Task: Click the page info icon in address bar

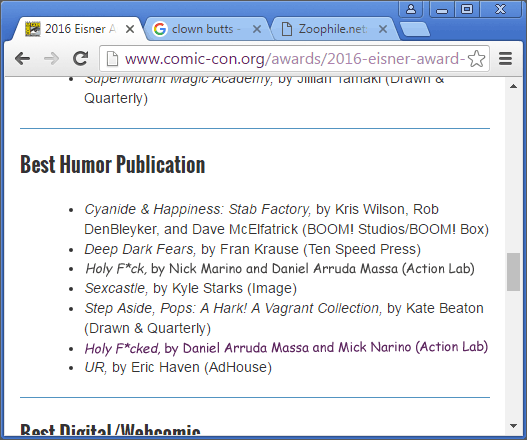Action: click(x=112, y=59)
